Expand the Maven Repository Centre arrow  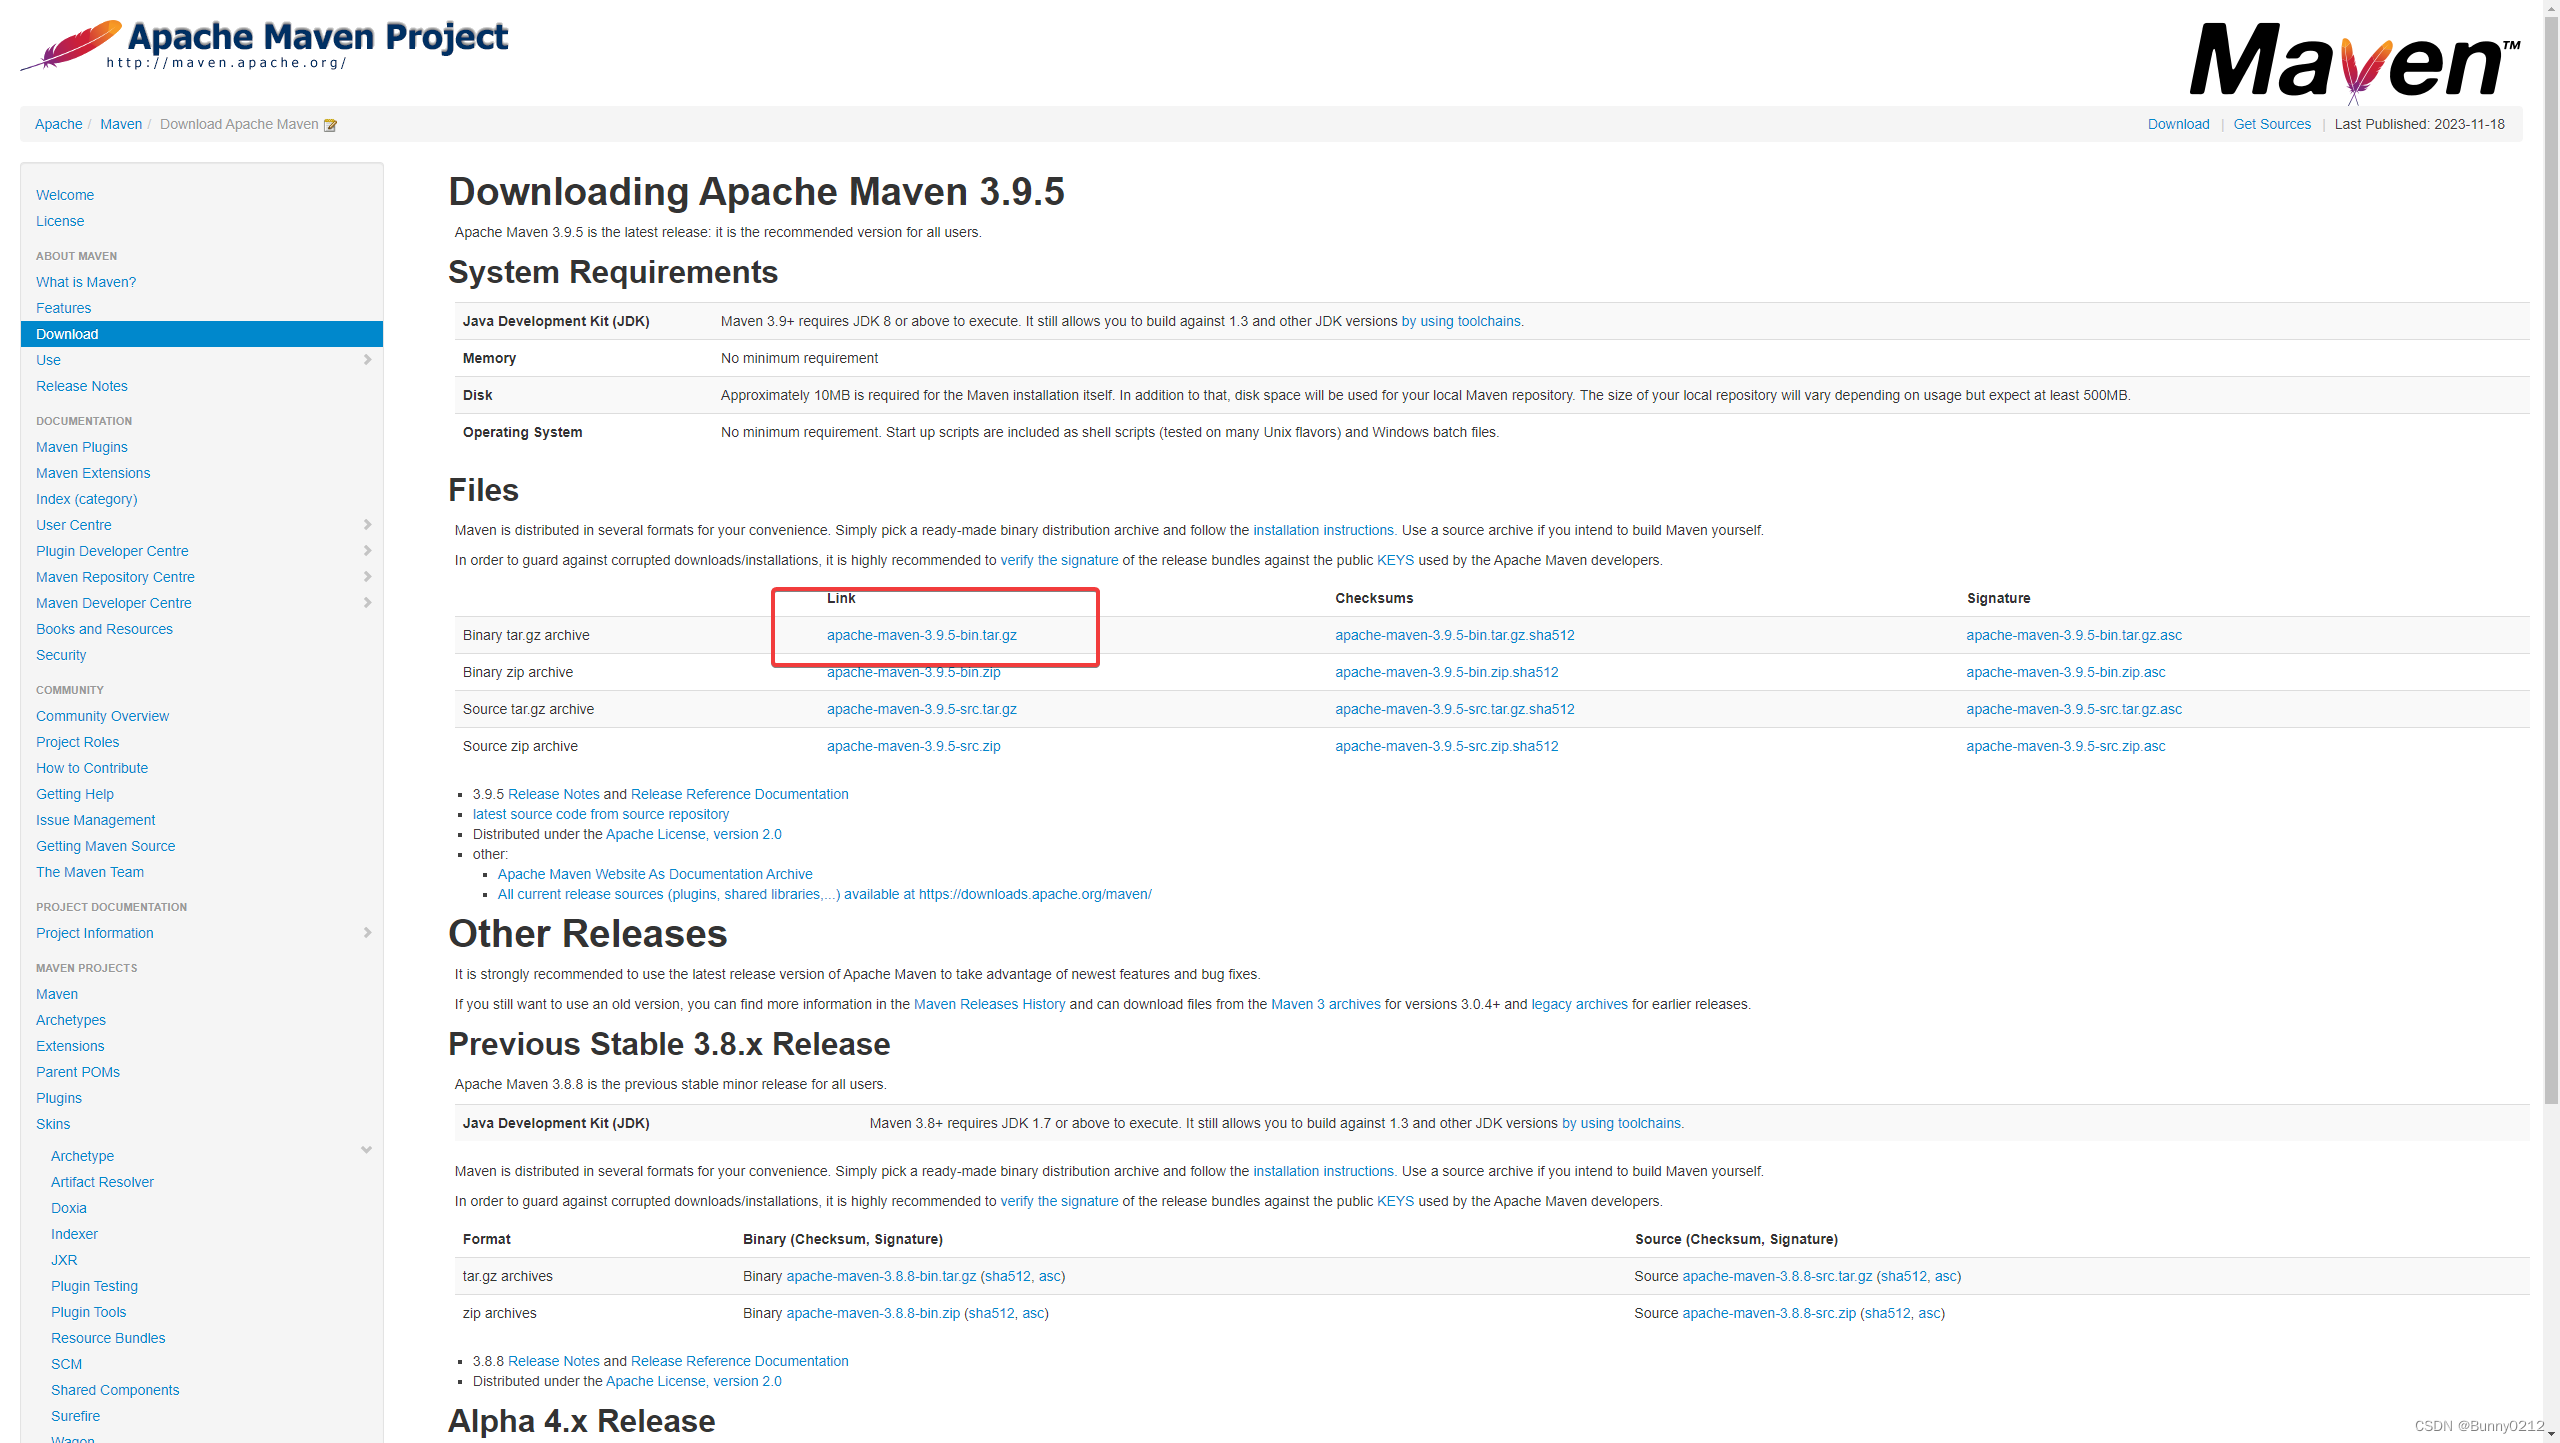pos(367,577)
